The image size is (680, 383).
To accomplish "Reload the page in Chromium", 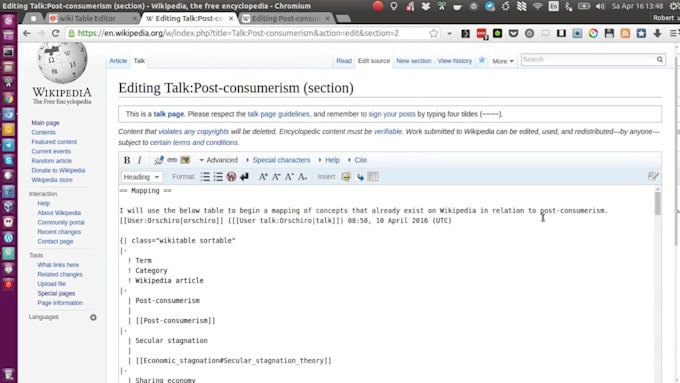I will (x=56, y=33).
